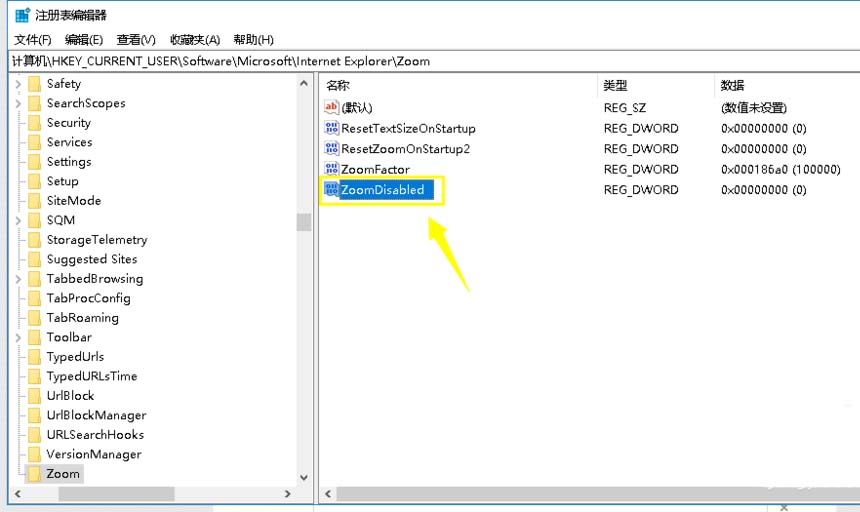Select the Services key label
Viewport: 860px width, 512px height.
point(70,142)
